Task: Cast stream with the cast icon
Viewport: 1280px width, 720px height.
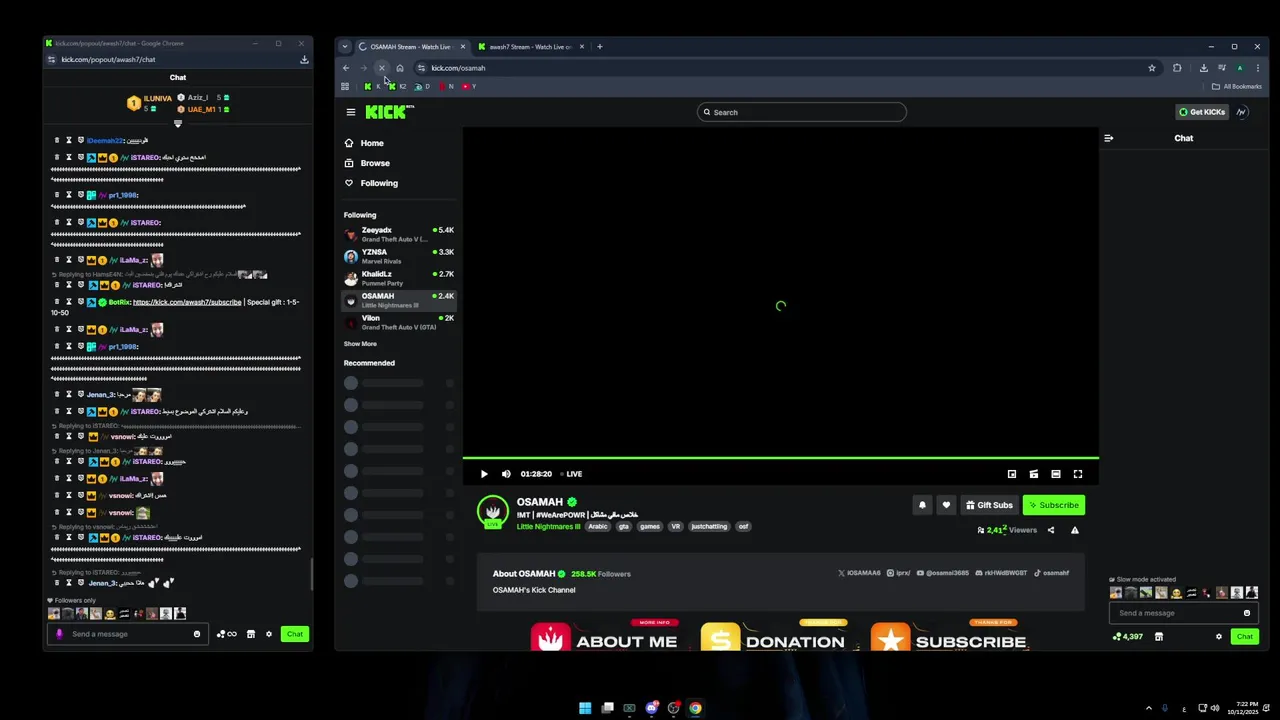Action: point(1034,474)
